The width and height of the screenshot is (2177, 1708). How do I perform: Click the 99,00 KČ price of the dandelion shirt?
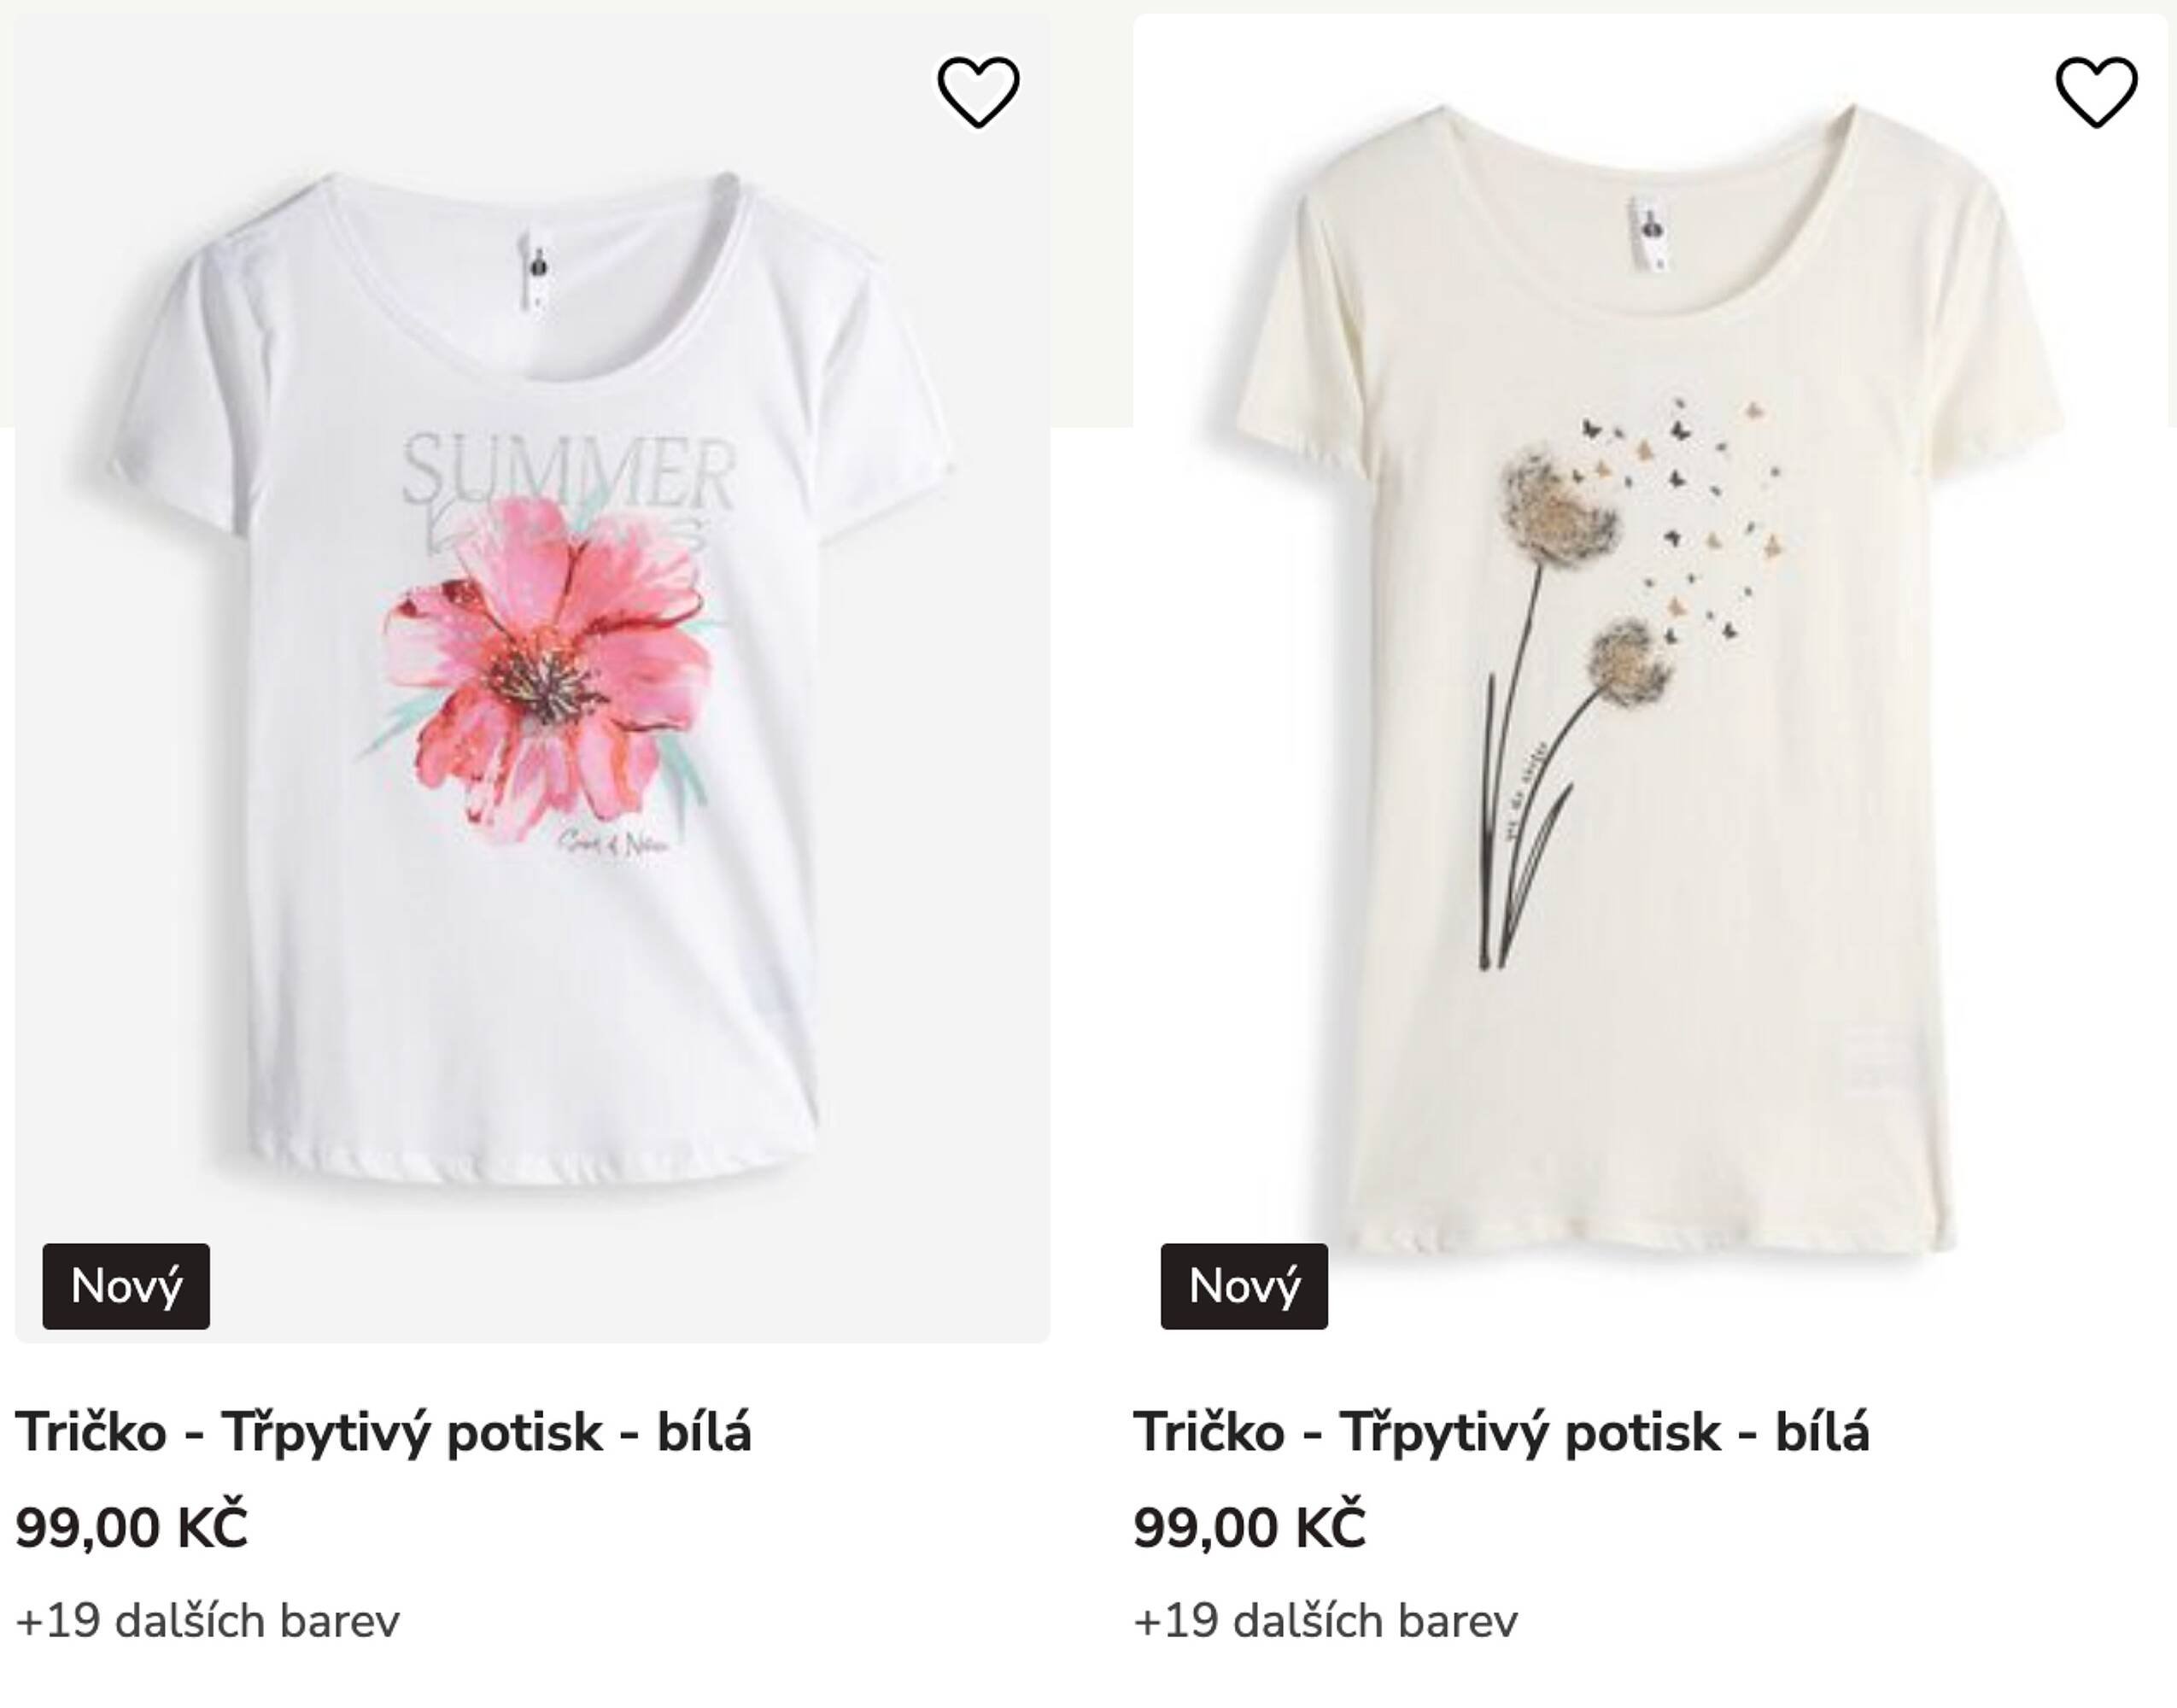click(x=1249, y=1527)
